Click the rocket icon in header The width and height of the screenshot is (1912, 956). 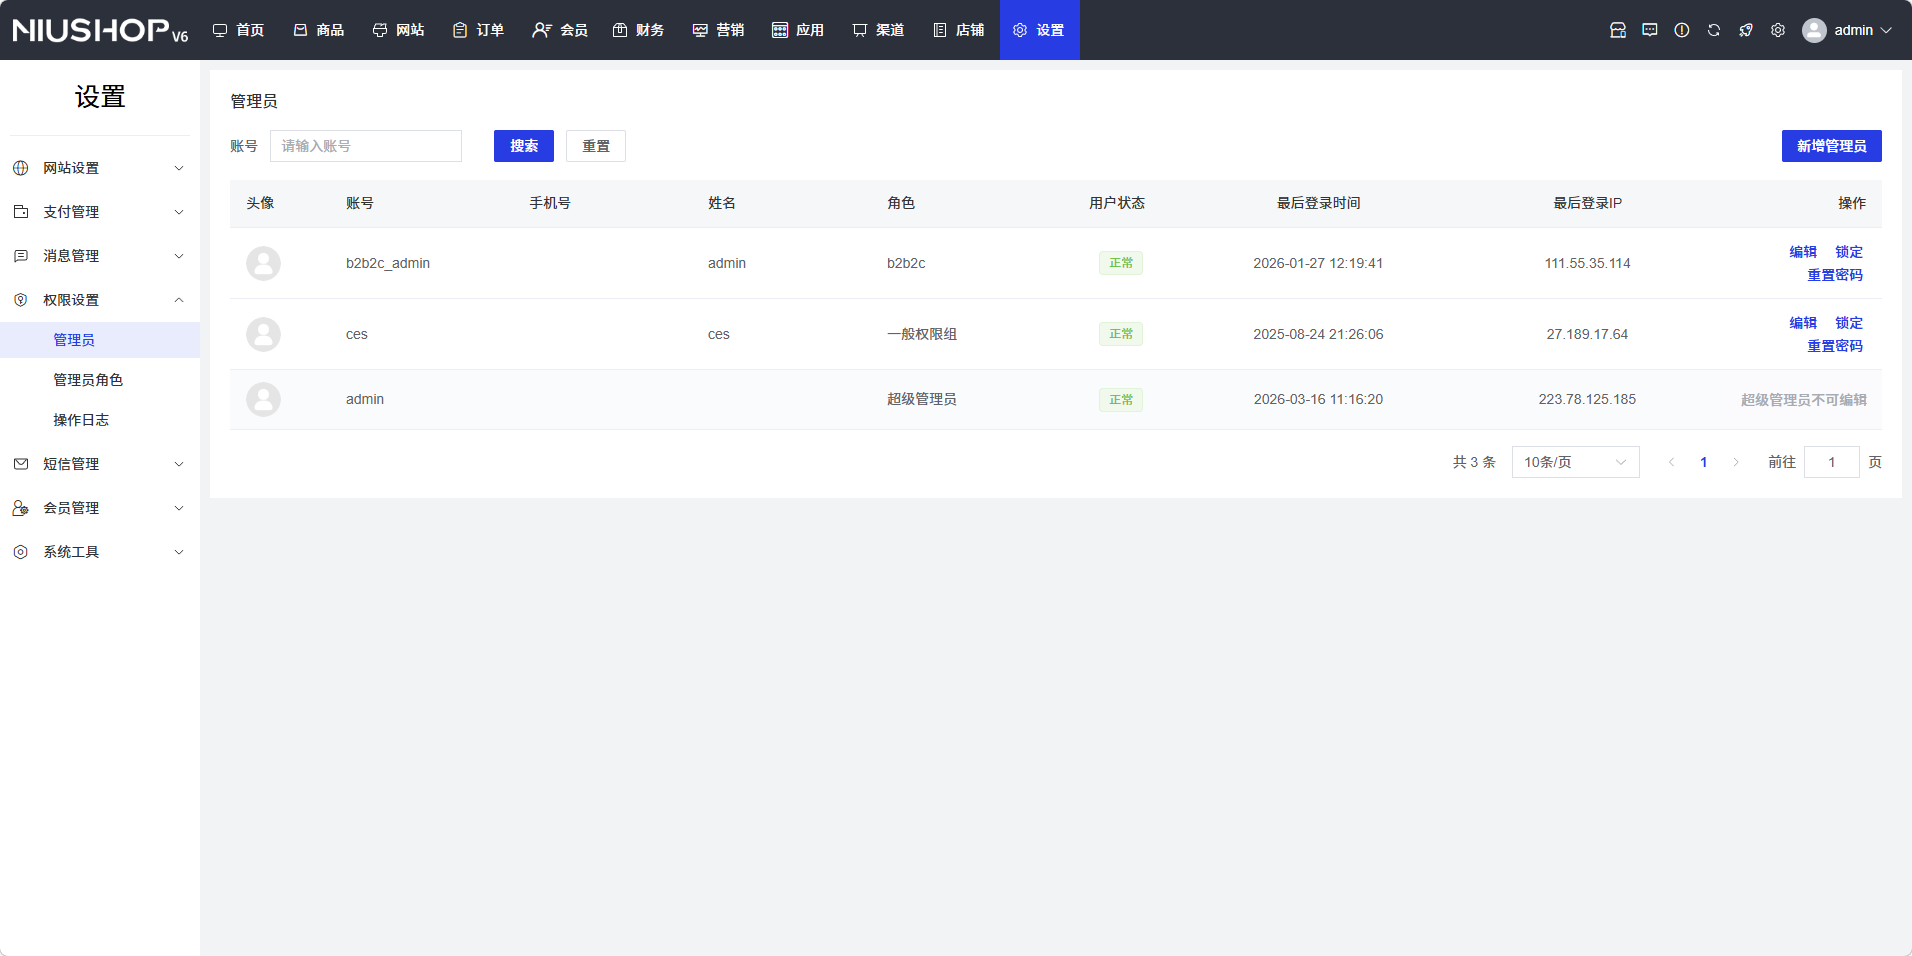click(1745, 30)
